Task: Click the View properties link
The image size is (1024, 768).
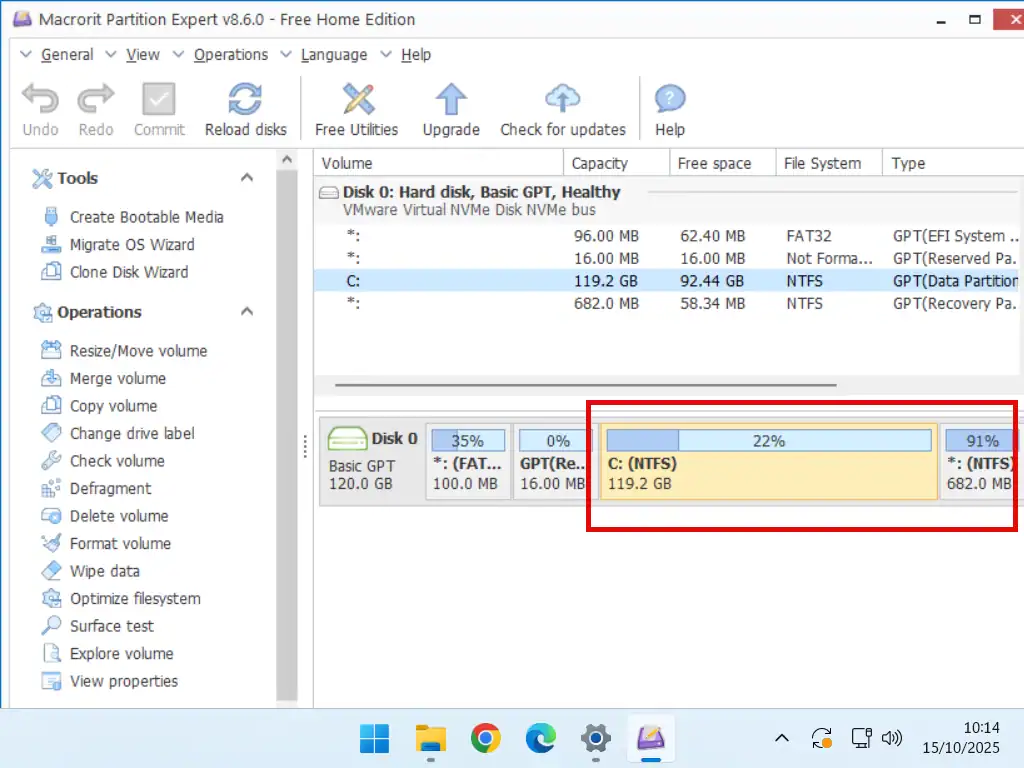Action: pos(123,681)
